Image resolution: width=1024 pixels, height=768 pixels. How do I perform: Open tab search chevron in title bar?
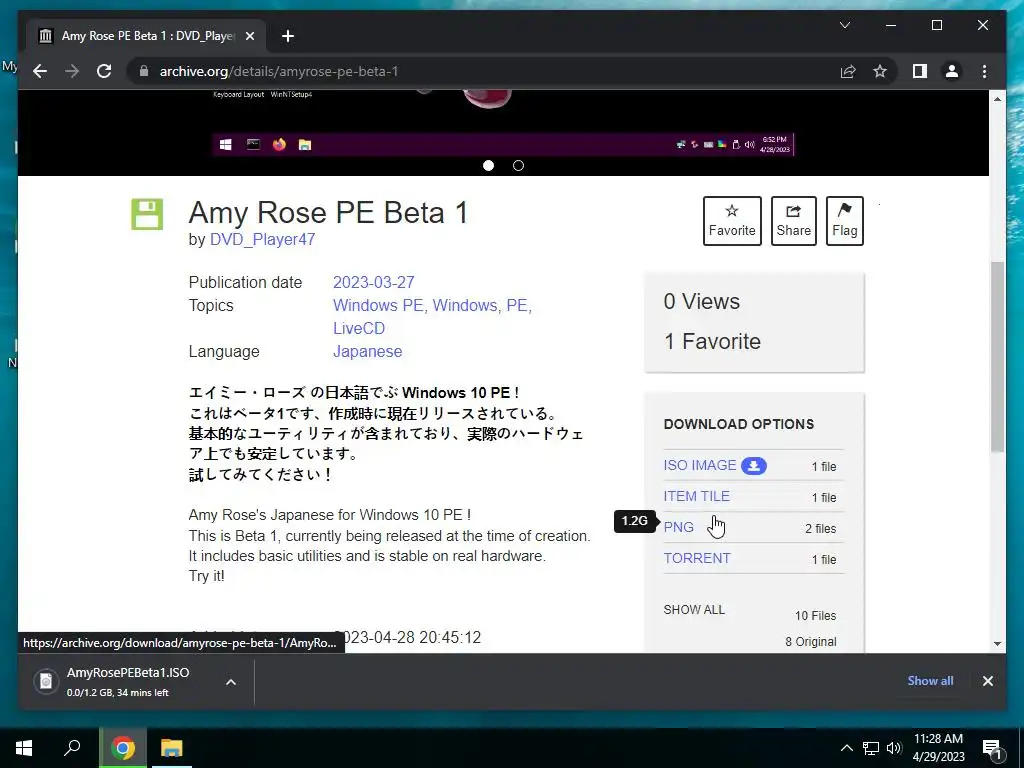coord(844,25)
